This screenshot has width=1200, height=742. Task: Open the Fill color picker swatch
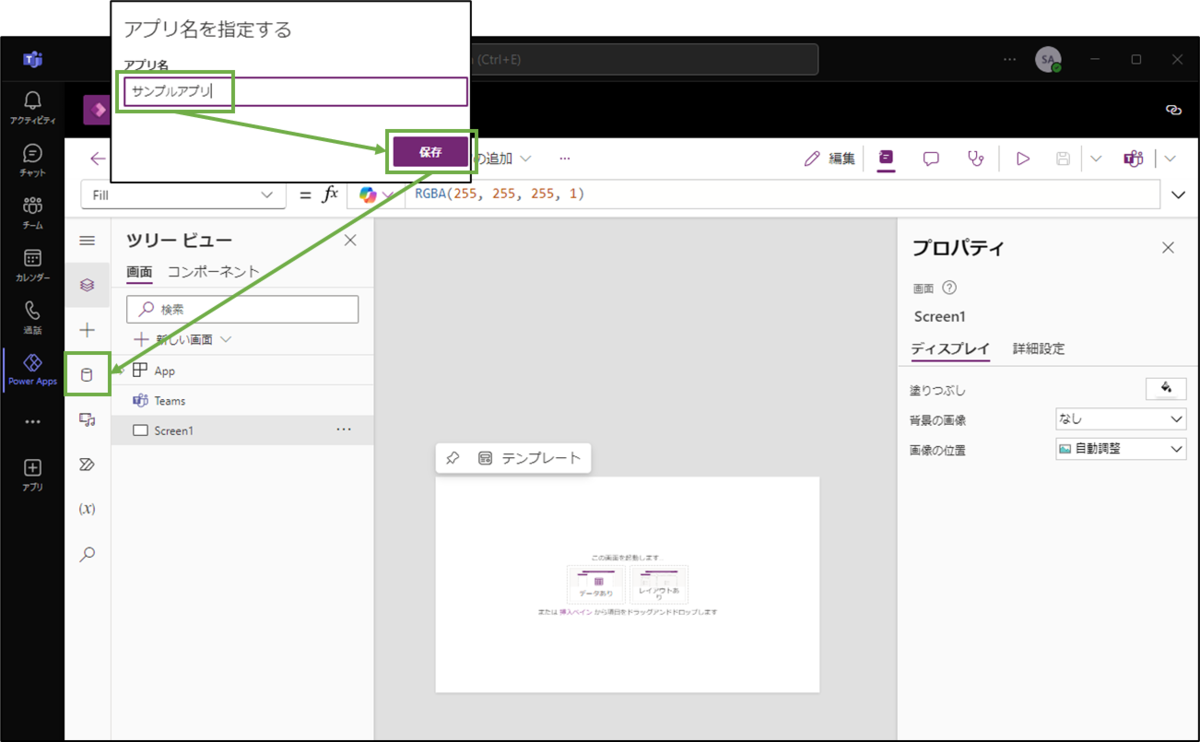point(1166,389)
